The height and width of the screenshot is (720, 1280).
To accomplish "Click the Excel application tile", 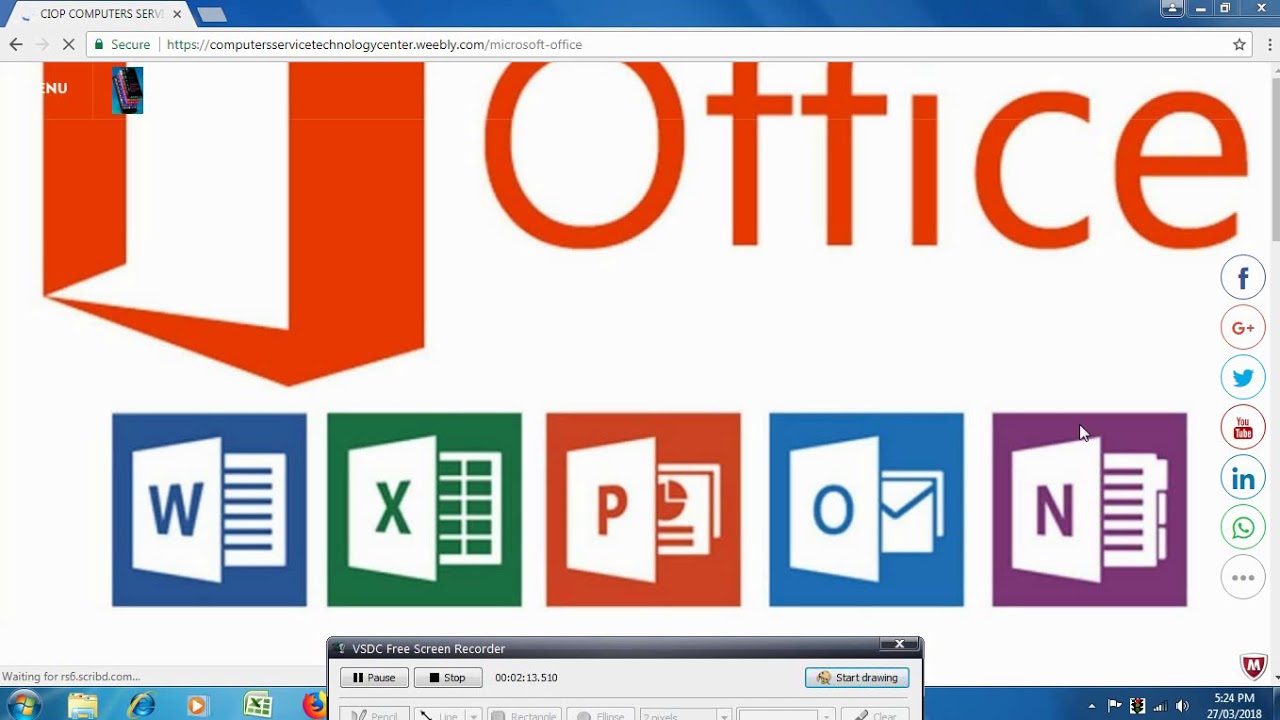I will [x=424, y=510].
